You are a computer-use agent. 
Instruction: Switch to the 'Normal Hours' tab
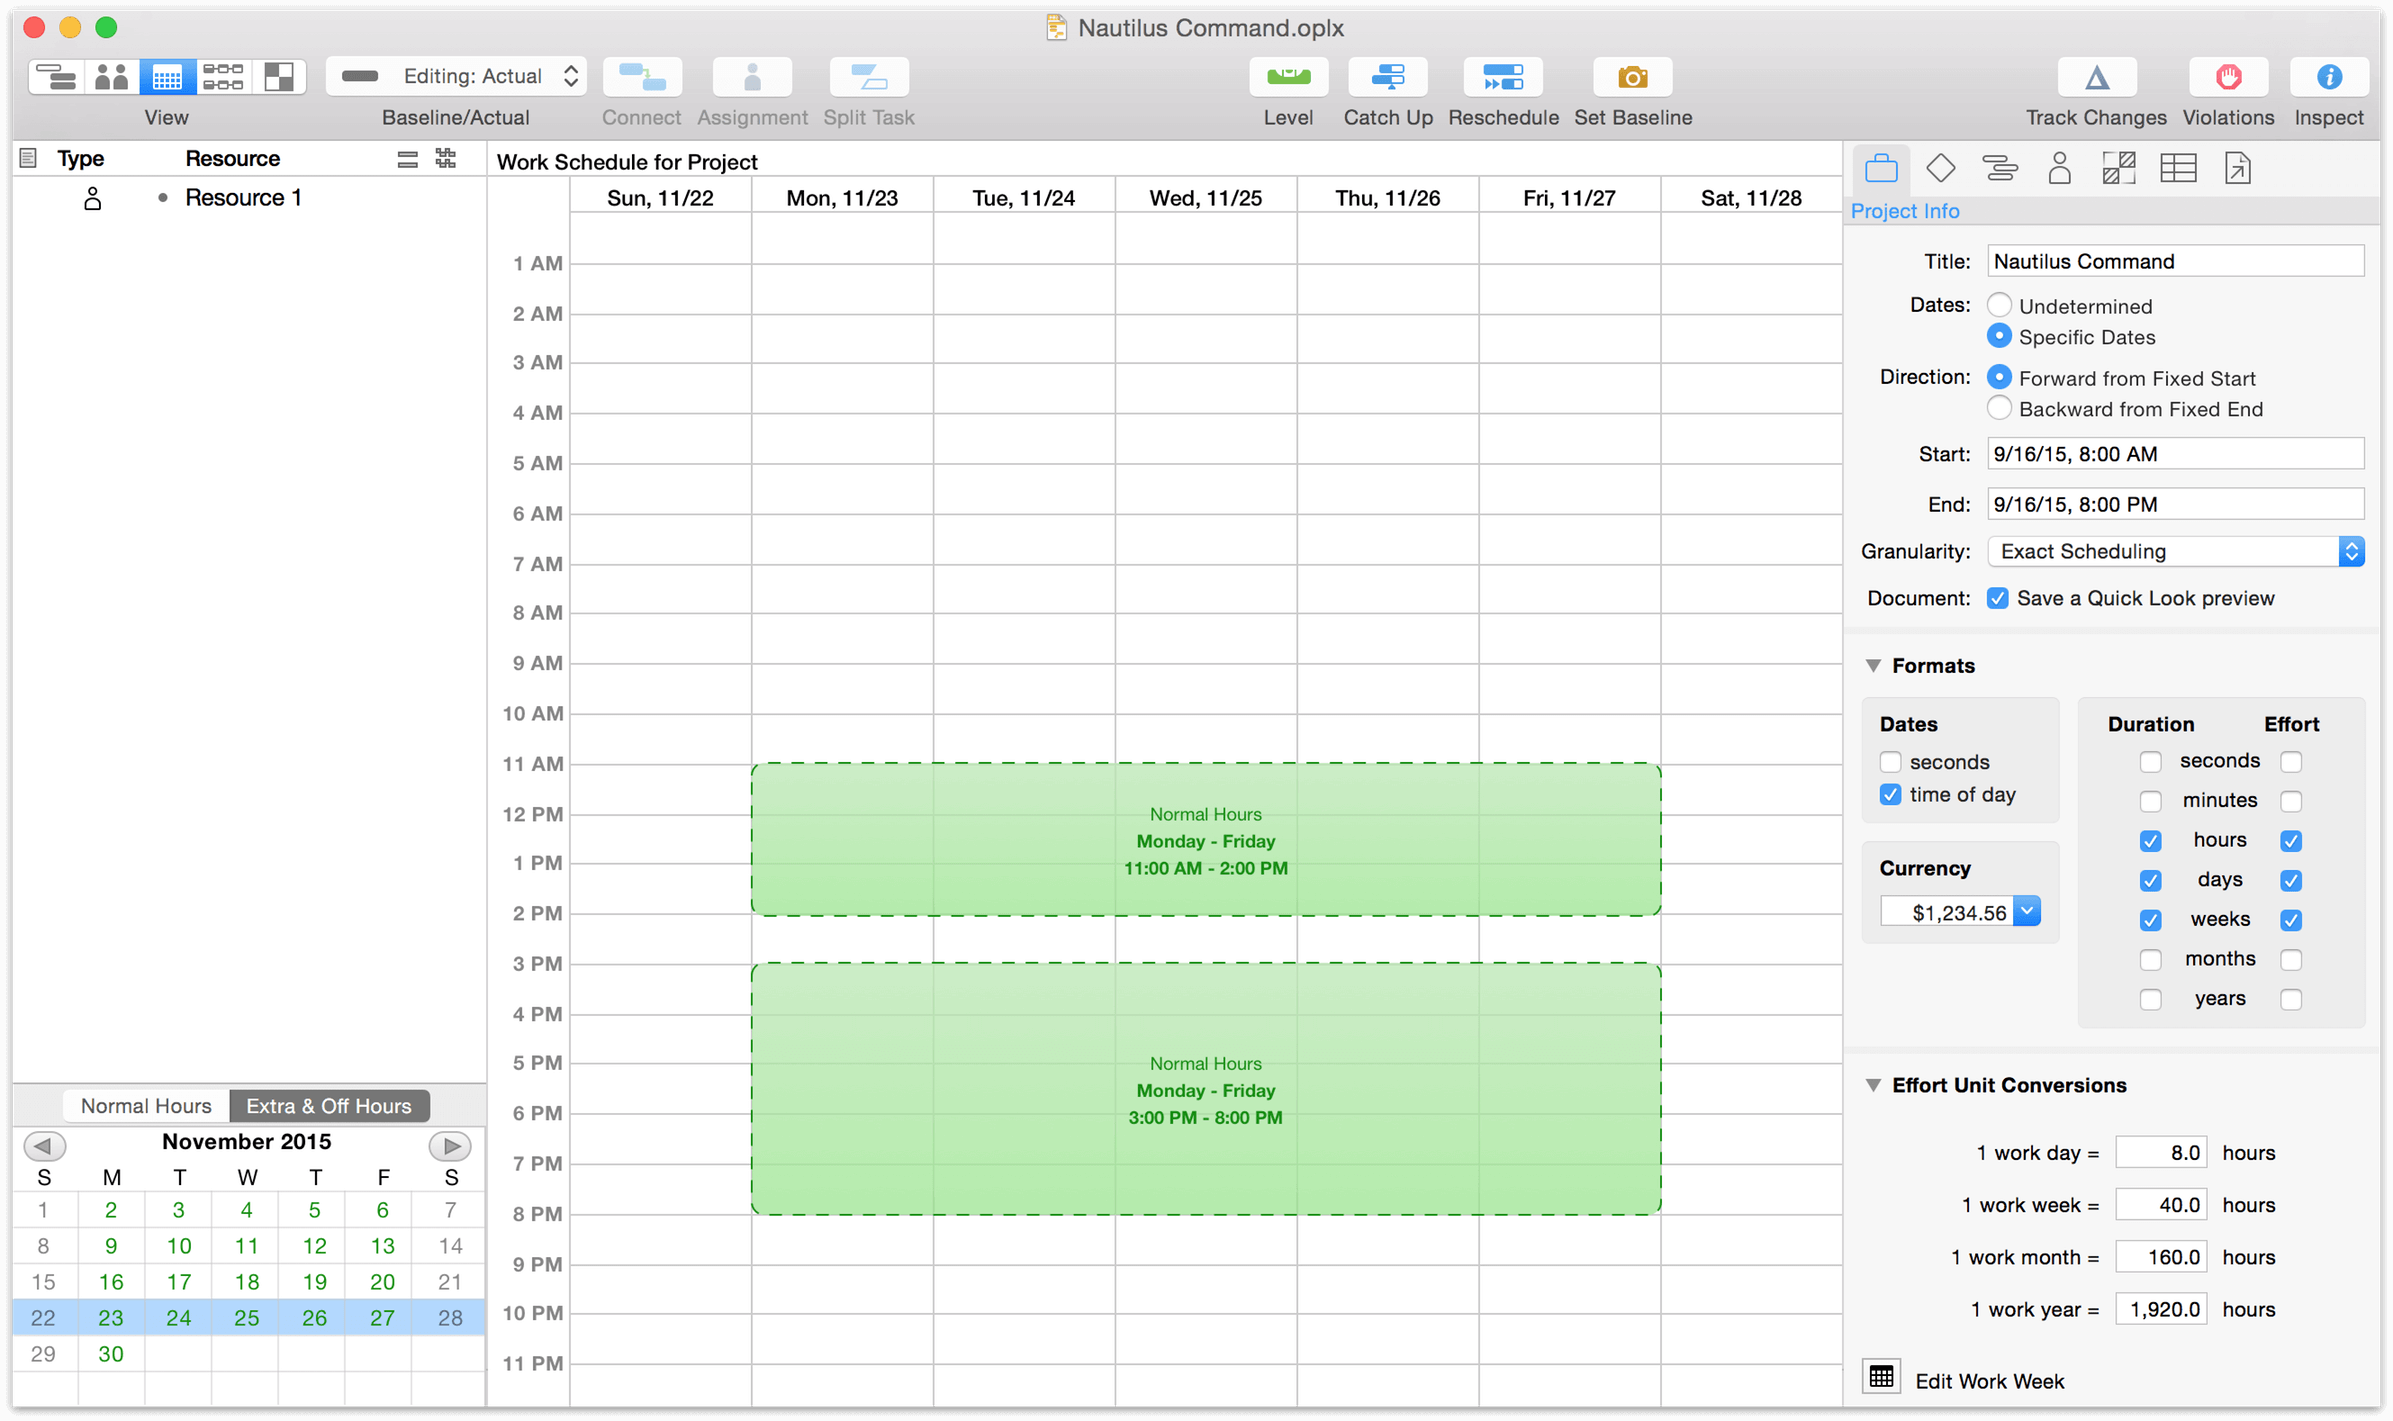[144, 1105]
